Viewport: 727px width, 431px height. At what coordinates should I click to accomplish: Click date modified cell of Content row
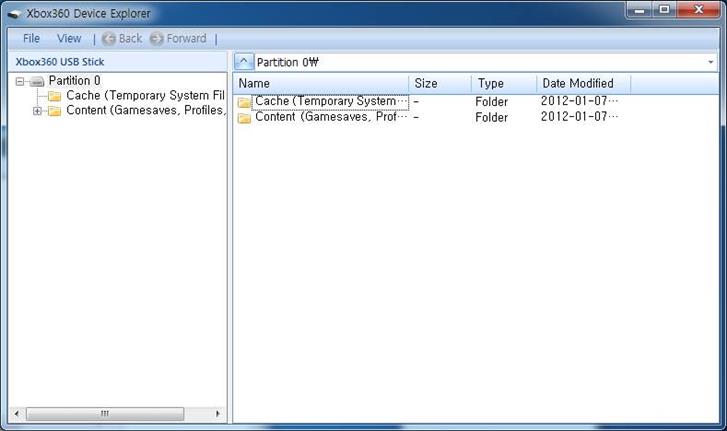pyautogui.click(x=580, y=116)
